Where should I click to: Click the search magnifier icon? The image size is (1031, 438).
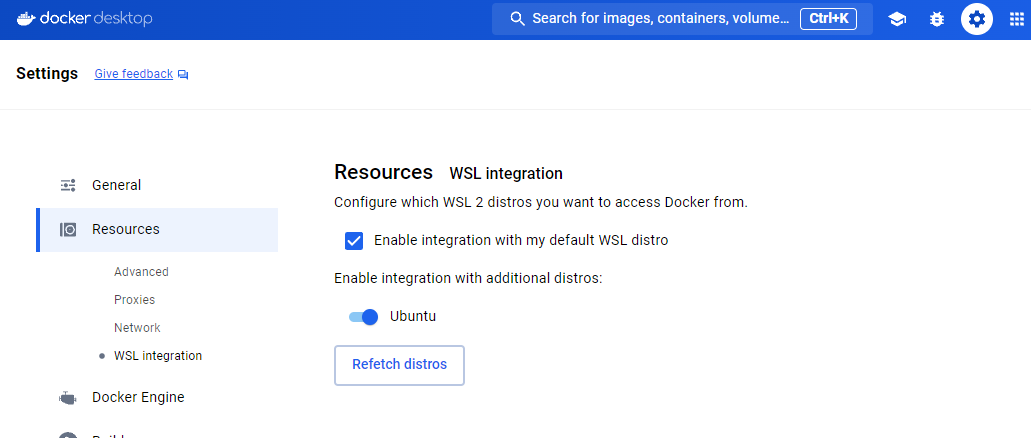click(517, 18)
